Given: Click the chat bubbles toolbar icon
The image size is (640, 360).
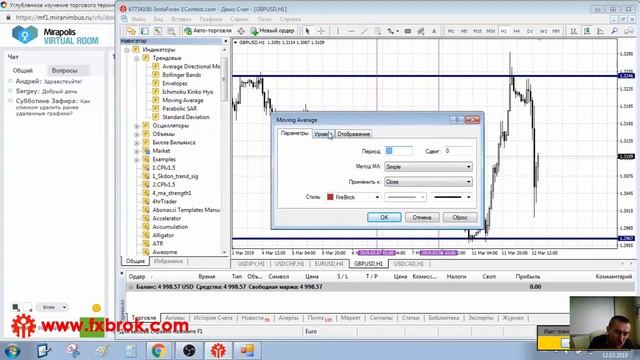Looking at the screenshot, I should pos(629,31).
